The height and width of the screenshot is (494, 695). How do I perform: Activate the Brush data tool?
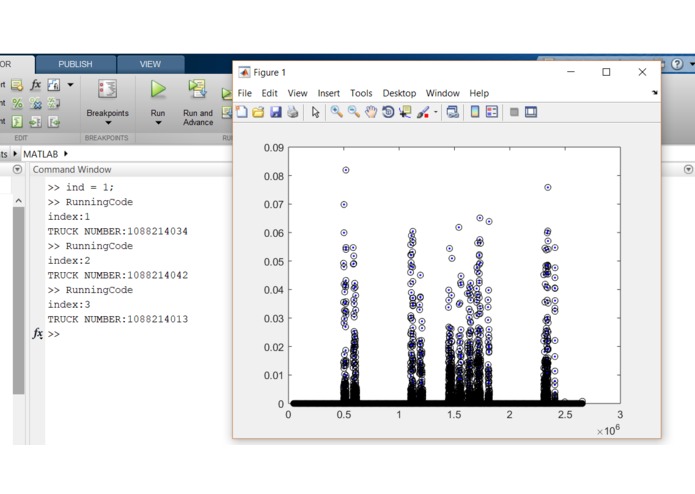tap(423, 112)
